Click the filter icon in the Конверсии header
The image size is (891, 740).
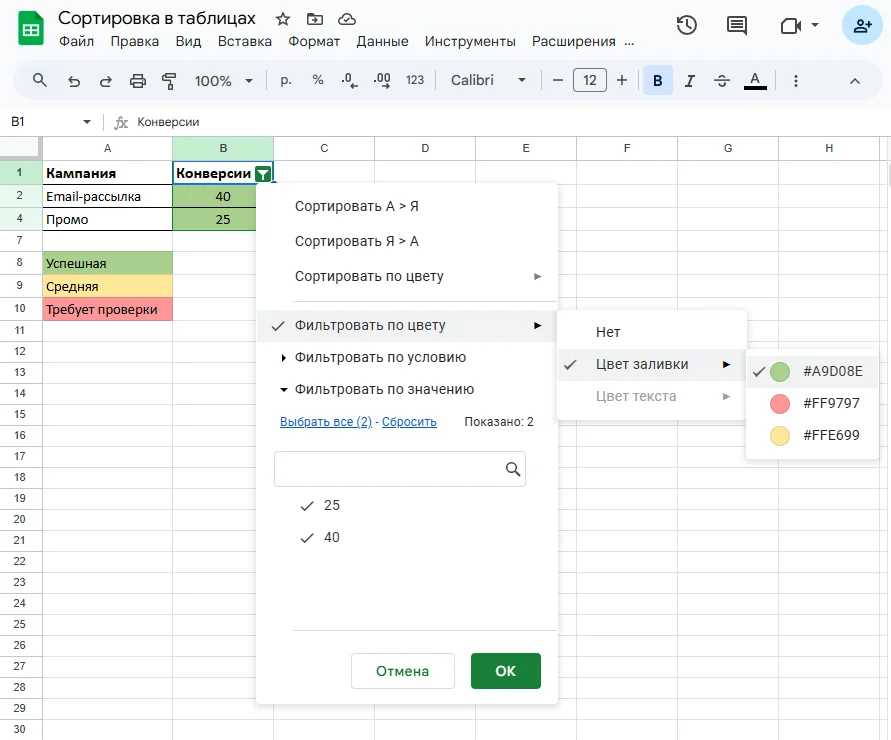pos(262,174)
